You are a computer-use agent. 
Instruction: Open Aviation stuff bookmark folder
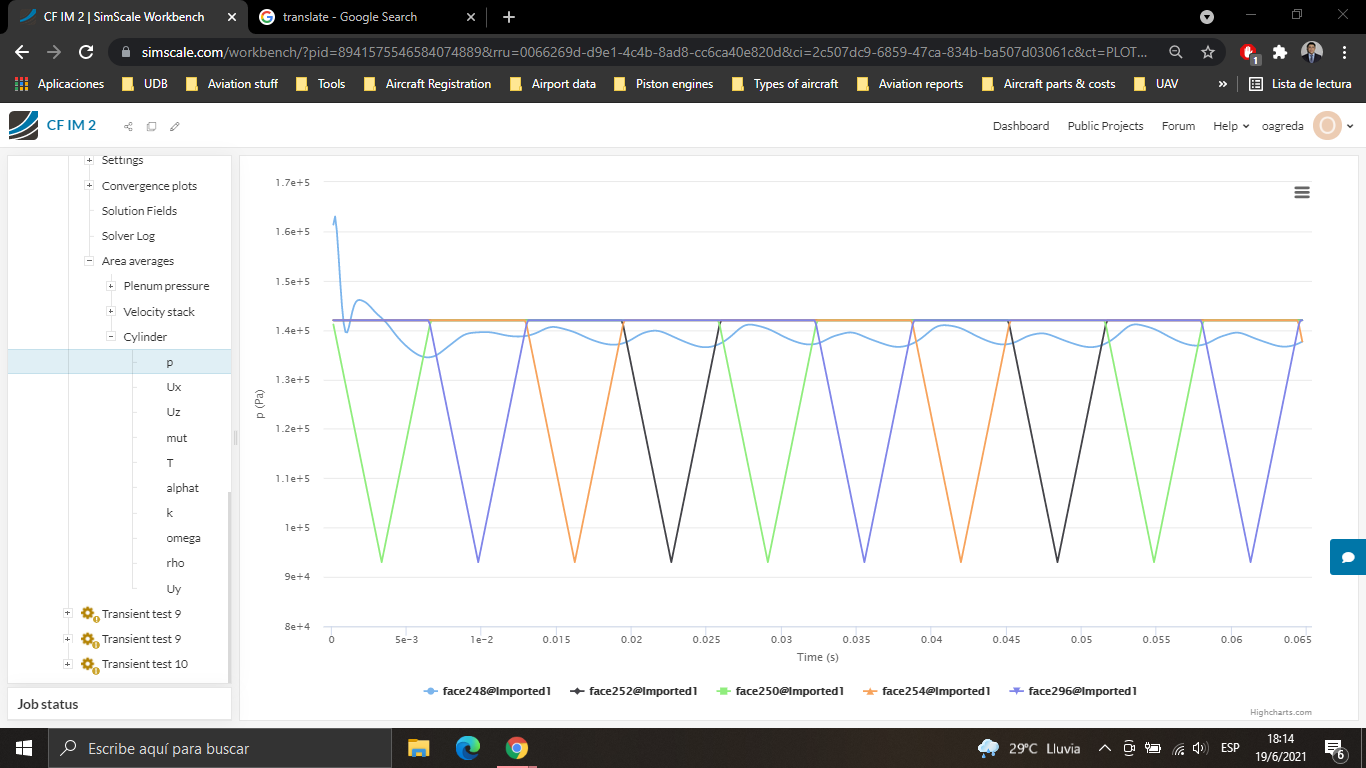point(231,84)
